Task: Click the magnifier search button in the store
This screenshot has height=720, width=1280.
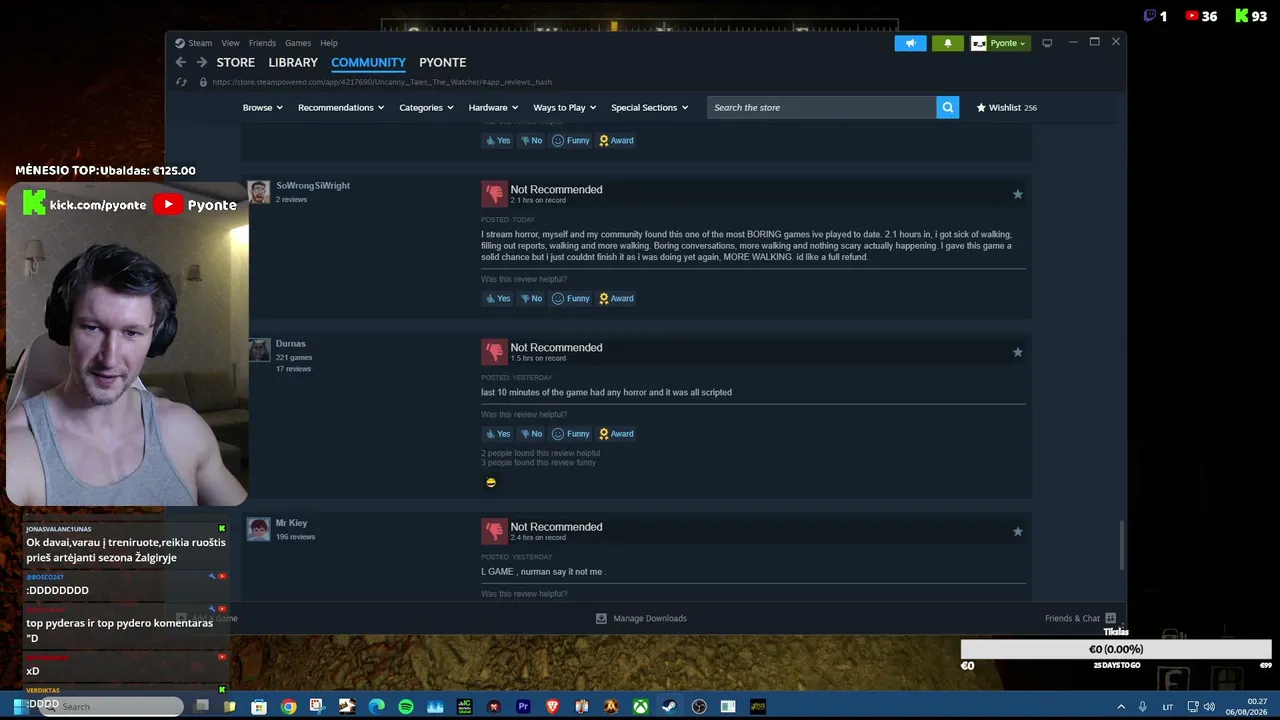Action: point(948,107)
